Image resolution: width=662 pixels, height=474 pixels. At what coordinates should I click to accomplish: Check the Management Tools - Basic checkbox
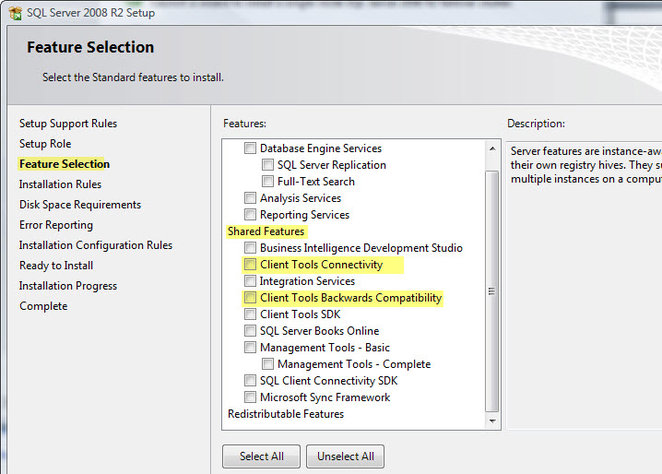point(250,347)
